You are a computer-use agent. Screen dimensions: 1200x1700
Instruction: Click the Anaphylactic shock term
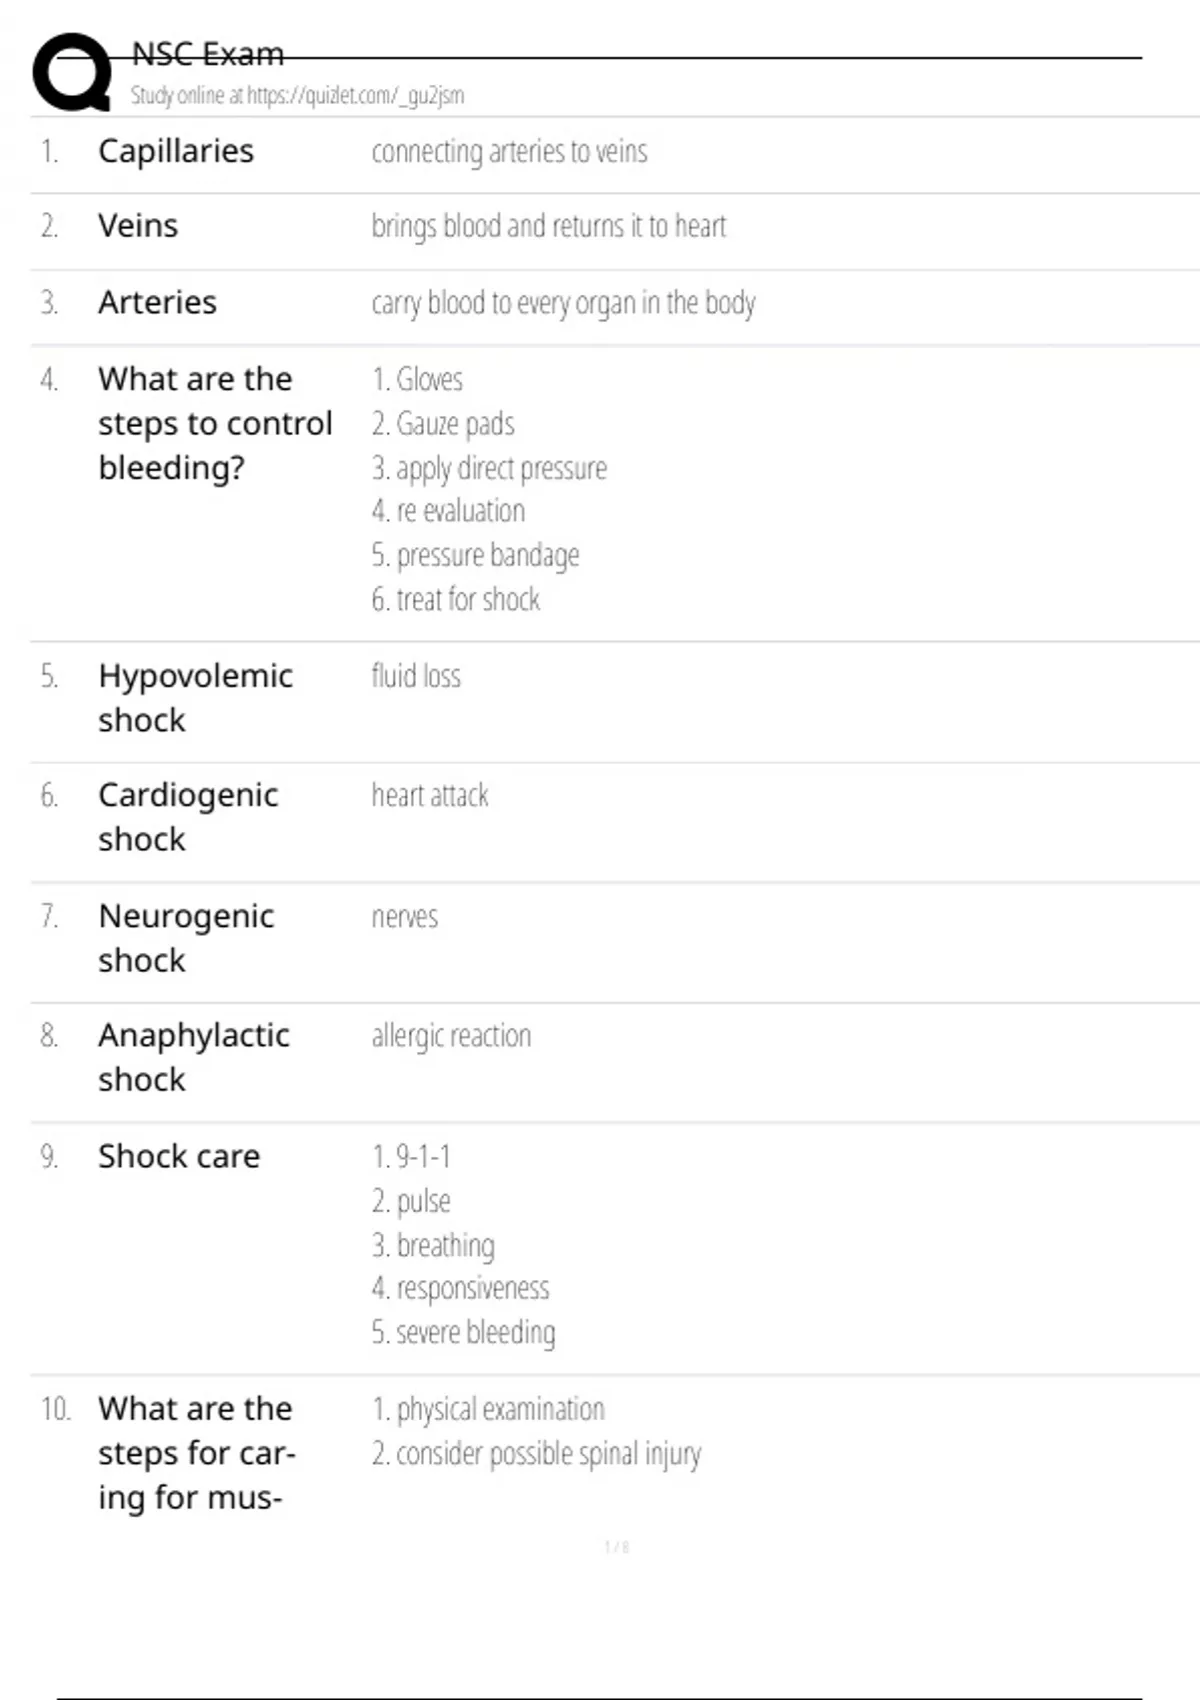(193, 1057)
